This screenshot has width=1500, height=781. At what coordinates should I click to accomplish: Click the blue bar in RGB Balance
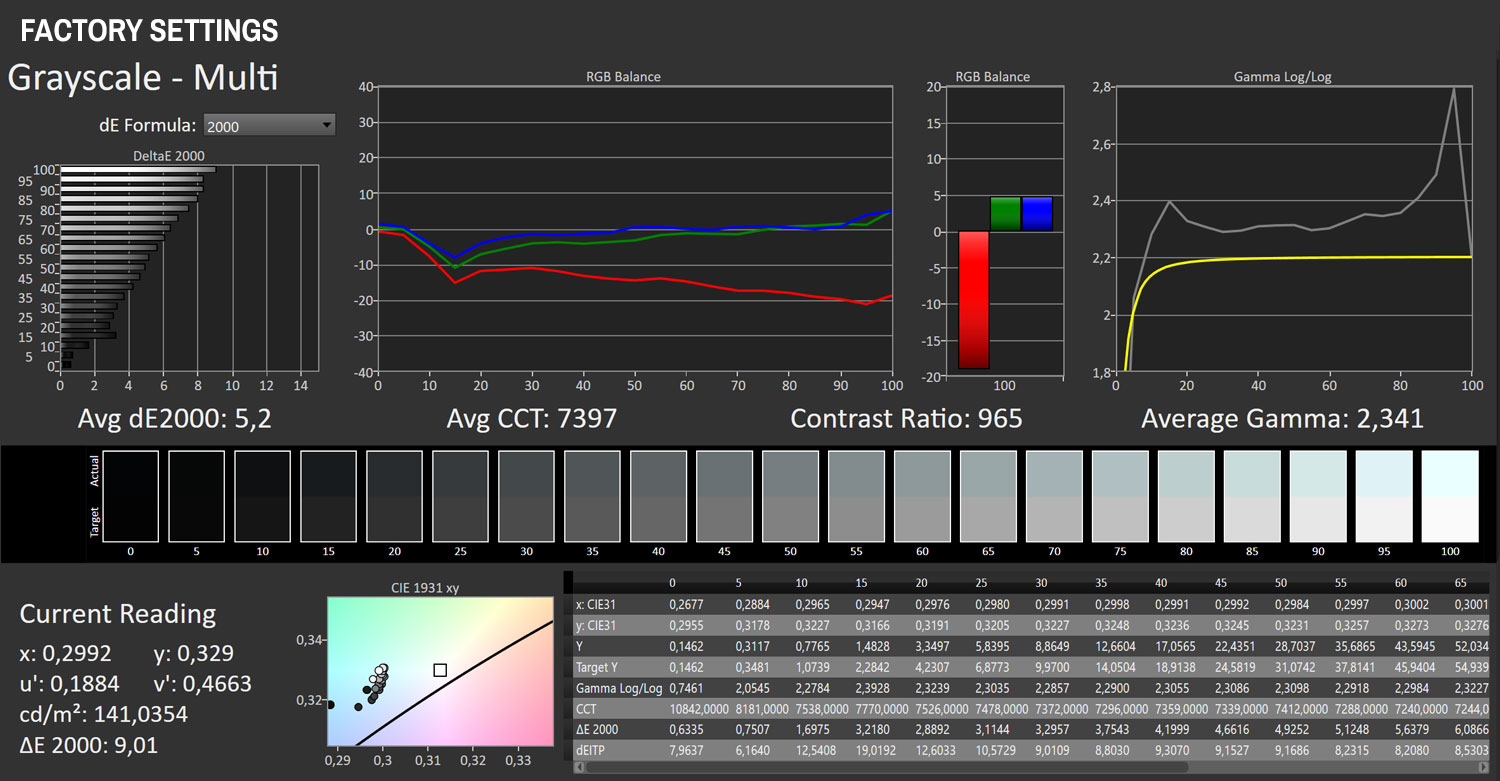1037,214
